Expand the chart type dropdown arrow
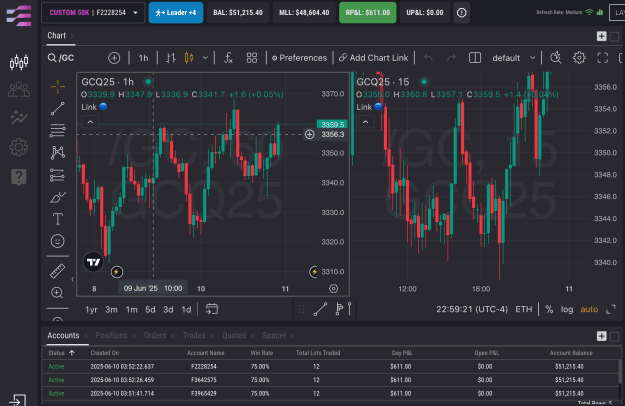The width and height of the screenshot is (625, 406). pos(205,58)
